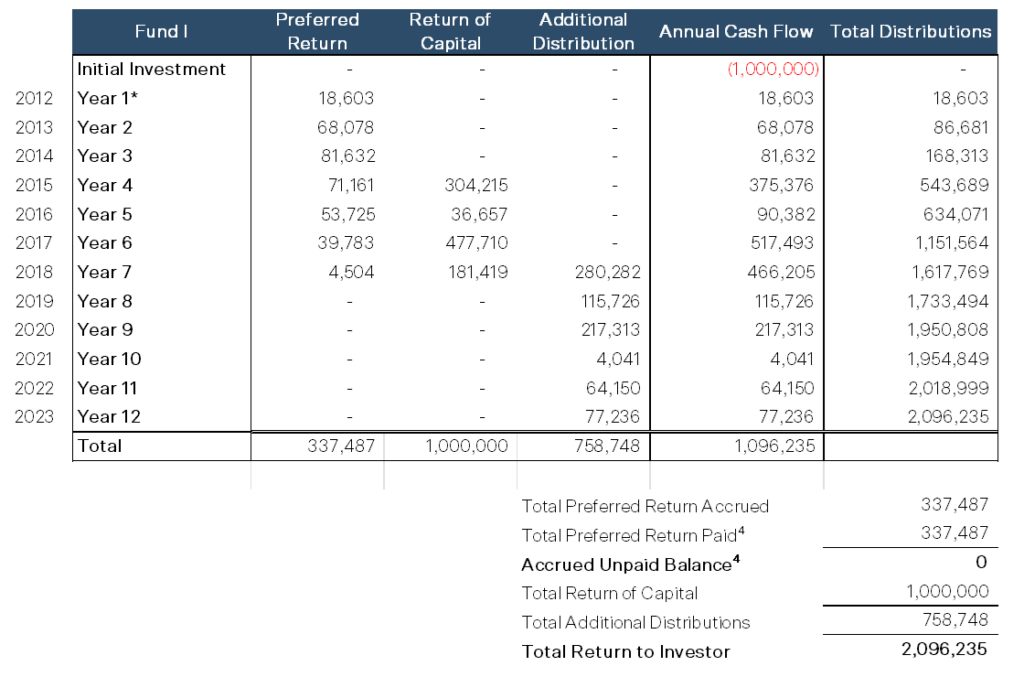
Task: Select the 2023 year label
Action: (x=33, y=417)
